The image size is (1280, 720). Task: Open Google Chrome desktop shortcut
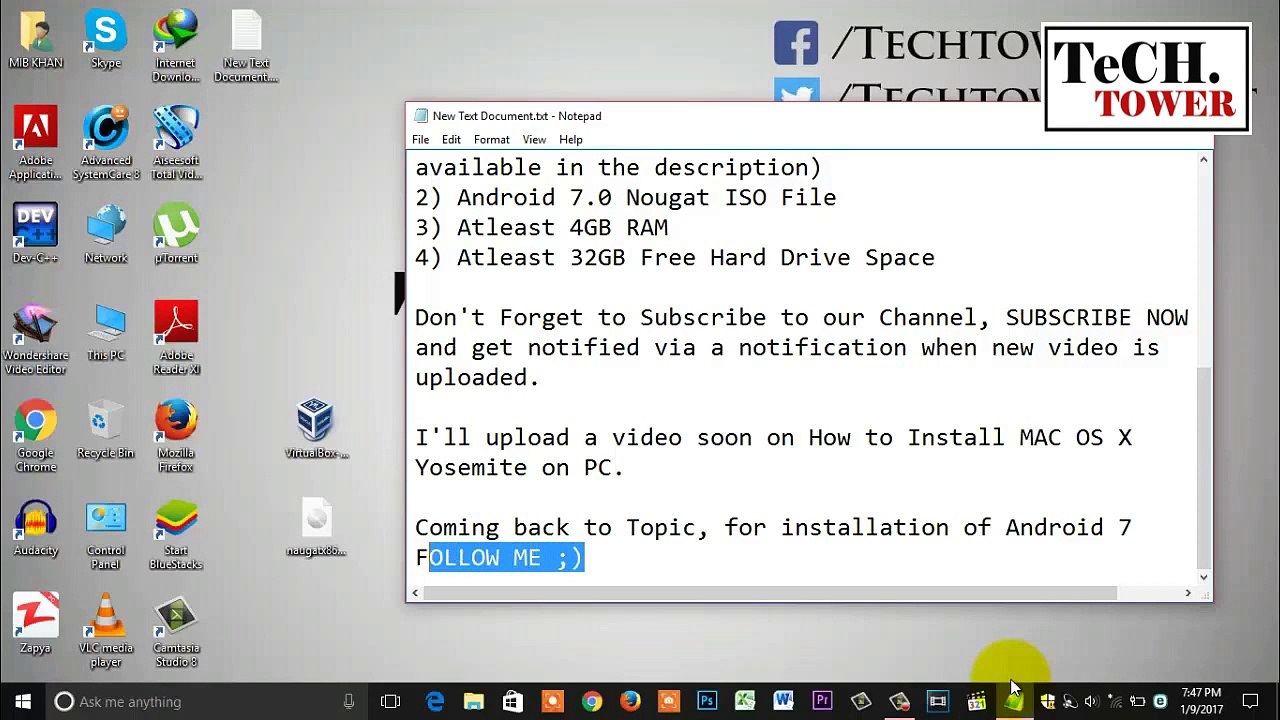[36, 437]
